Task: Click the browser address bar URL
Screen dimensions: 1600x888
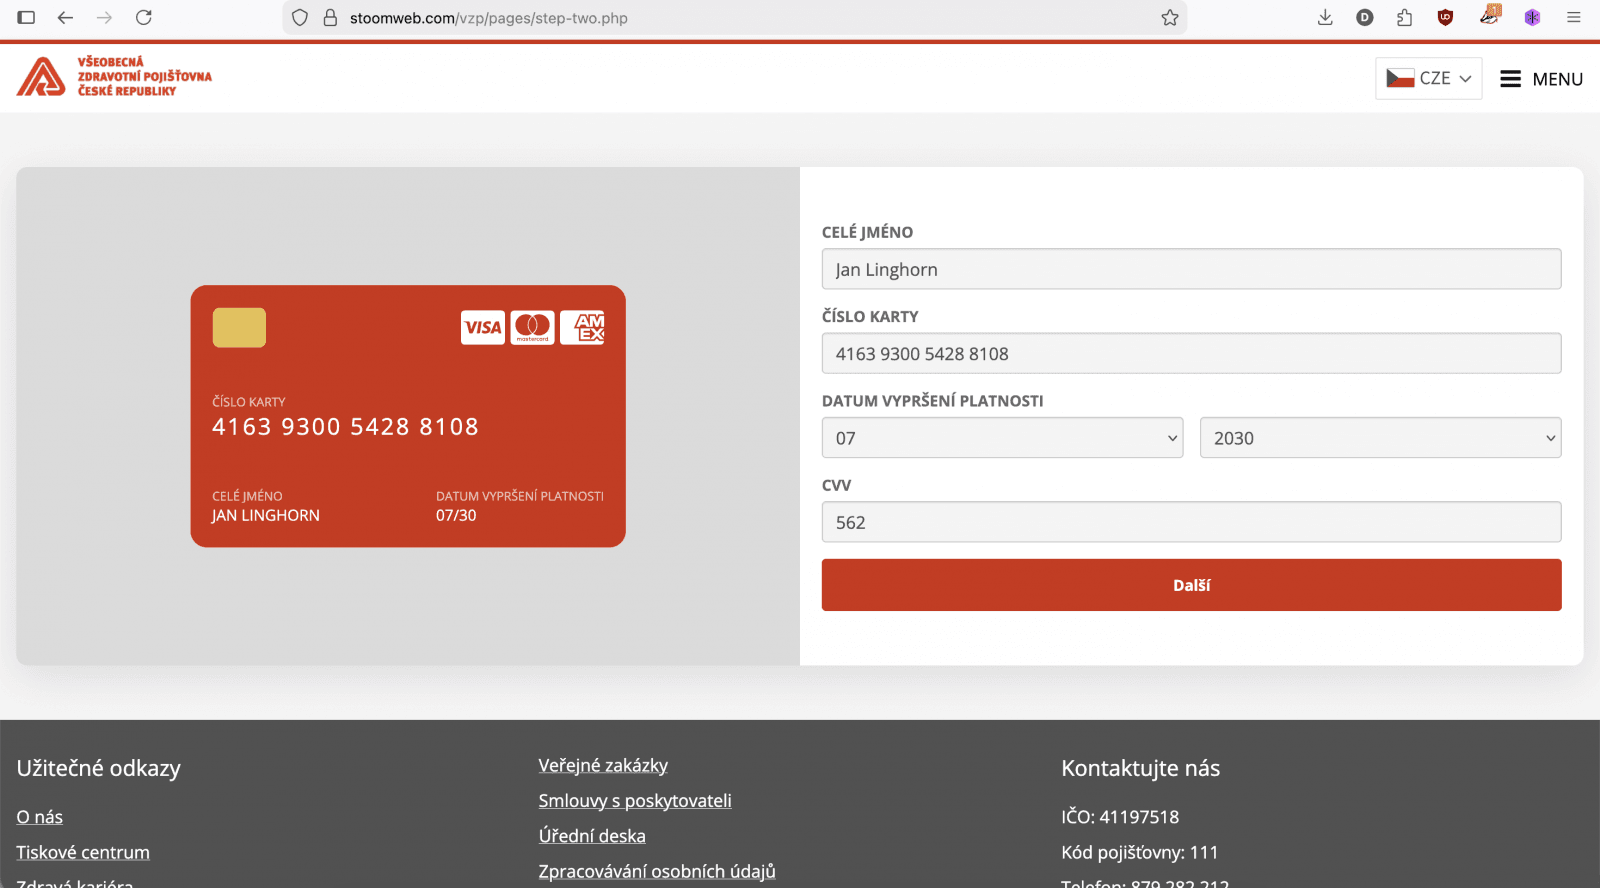Action: pos(489,18)
